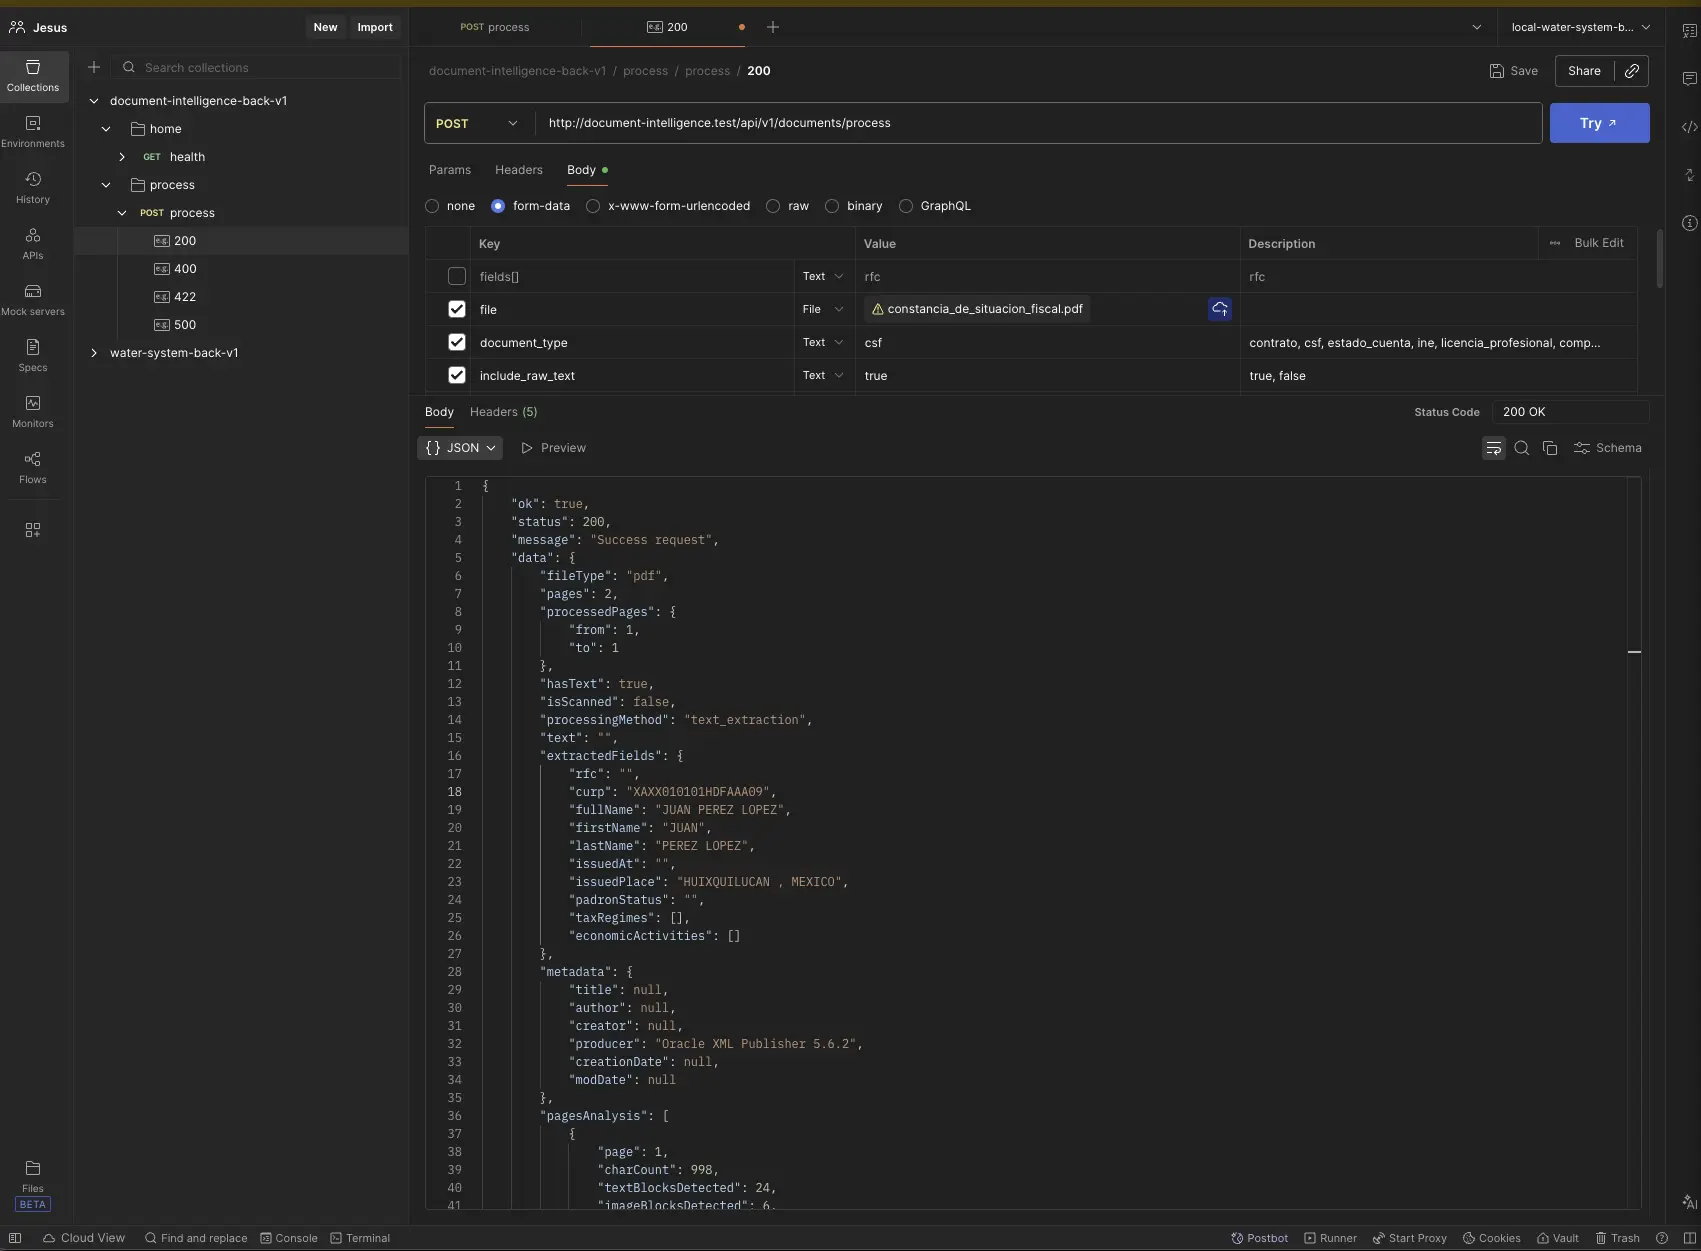Open the Mock servers sidebar panel
The image size is (1701, 1251).
point(33,299)
